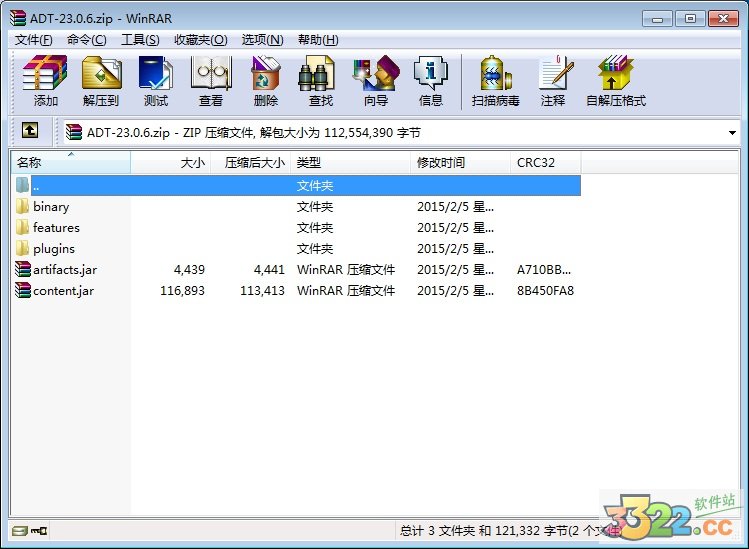Select the features folder name
The width and height of the screenshot is (749, 549).
pos(56,227)
